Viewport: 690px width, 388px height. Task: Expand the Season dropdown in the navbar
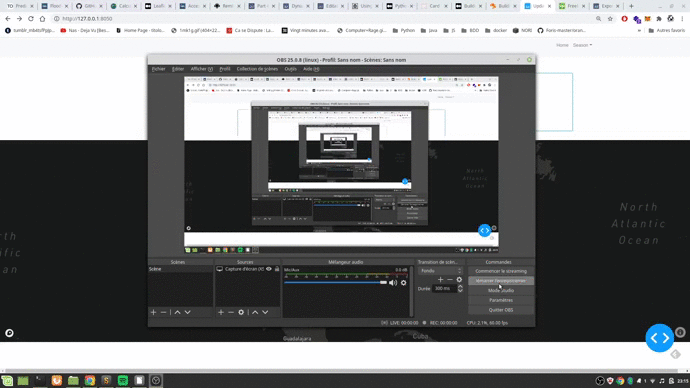coord(582,45)
